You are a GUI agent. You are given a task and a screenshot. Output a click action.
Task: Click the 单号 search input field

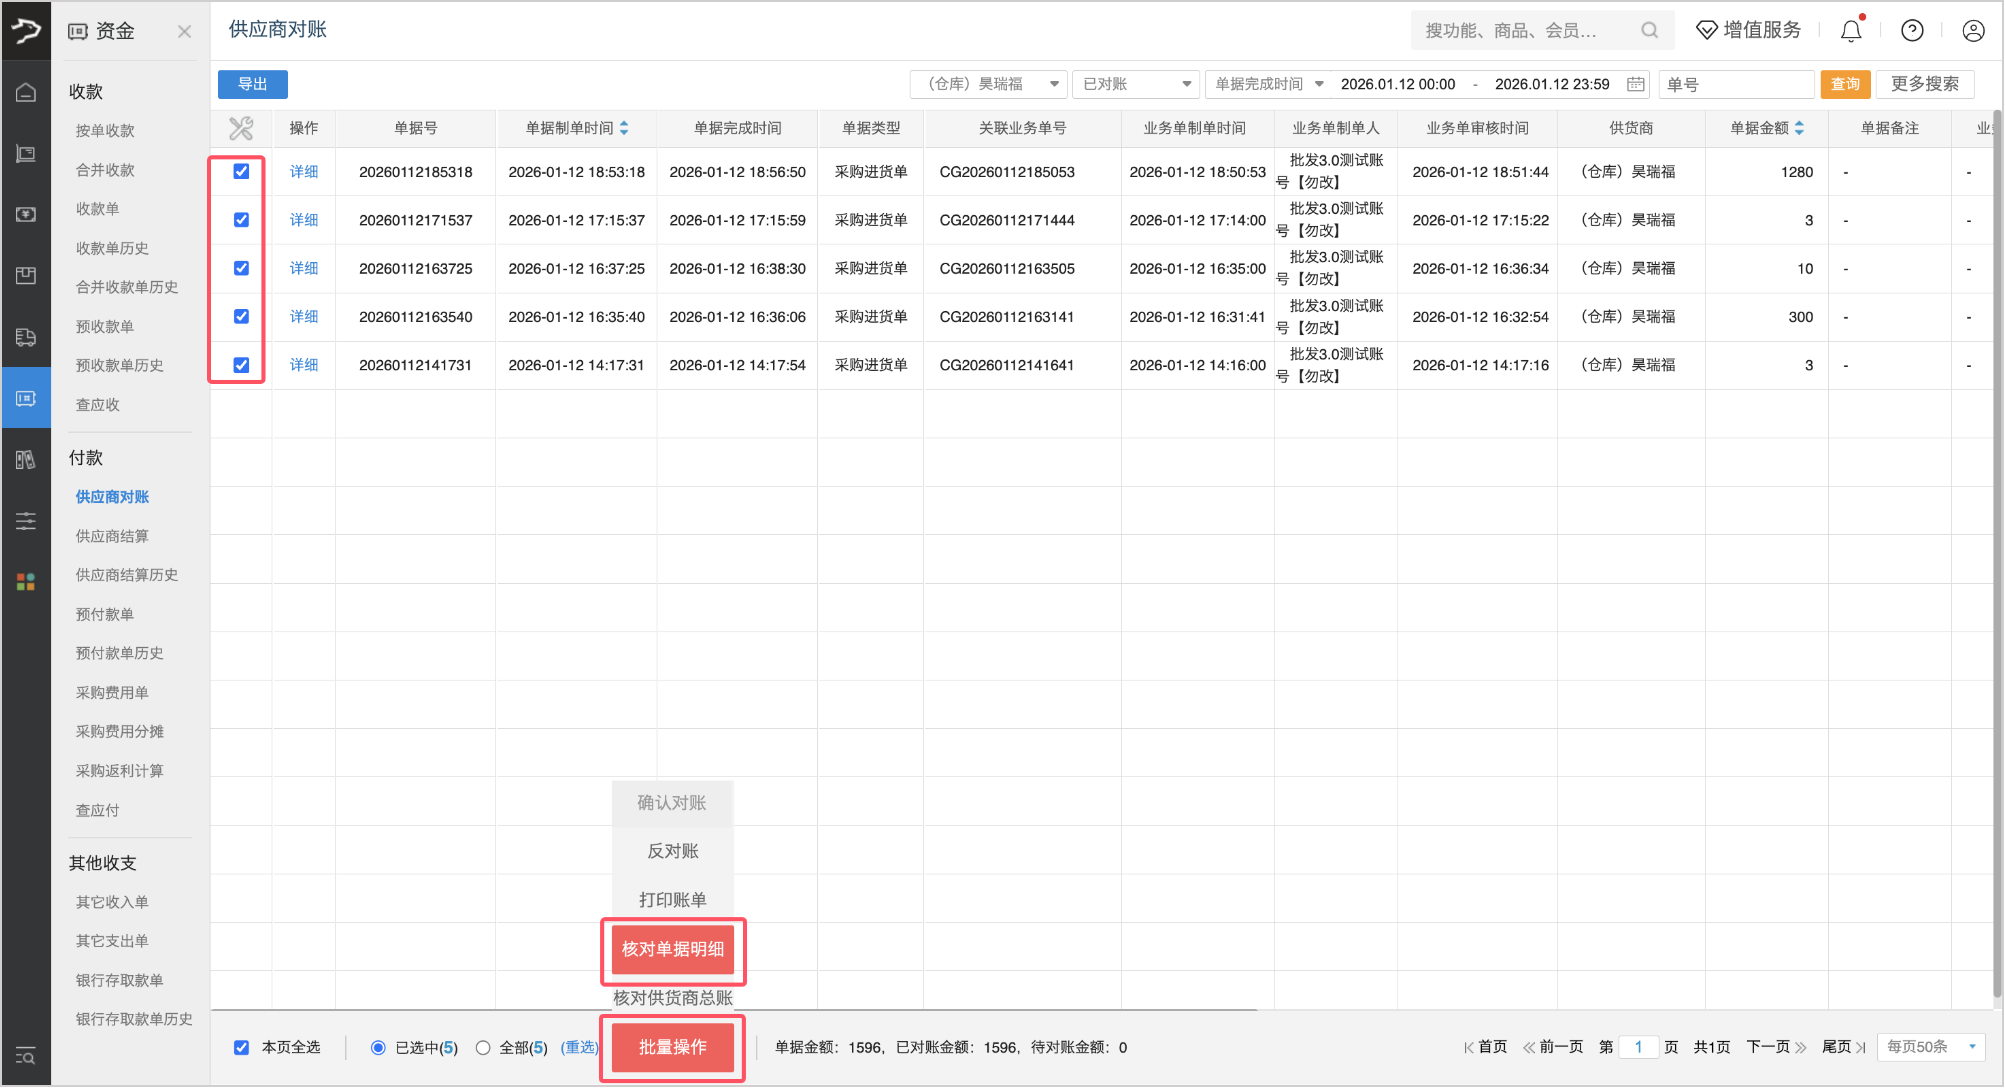(x=1735, y=84)
